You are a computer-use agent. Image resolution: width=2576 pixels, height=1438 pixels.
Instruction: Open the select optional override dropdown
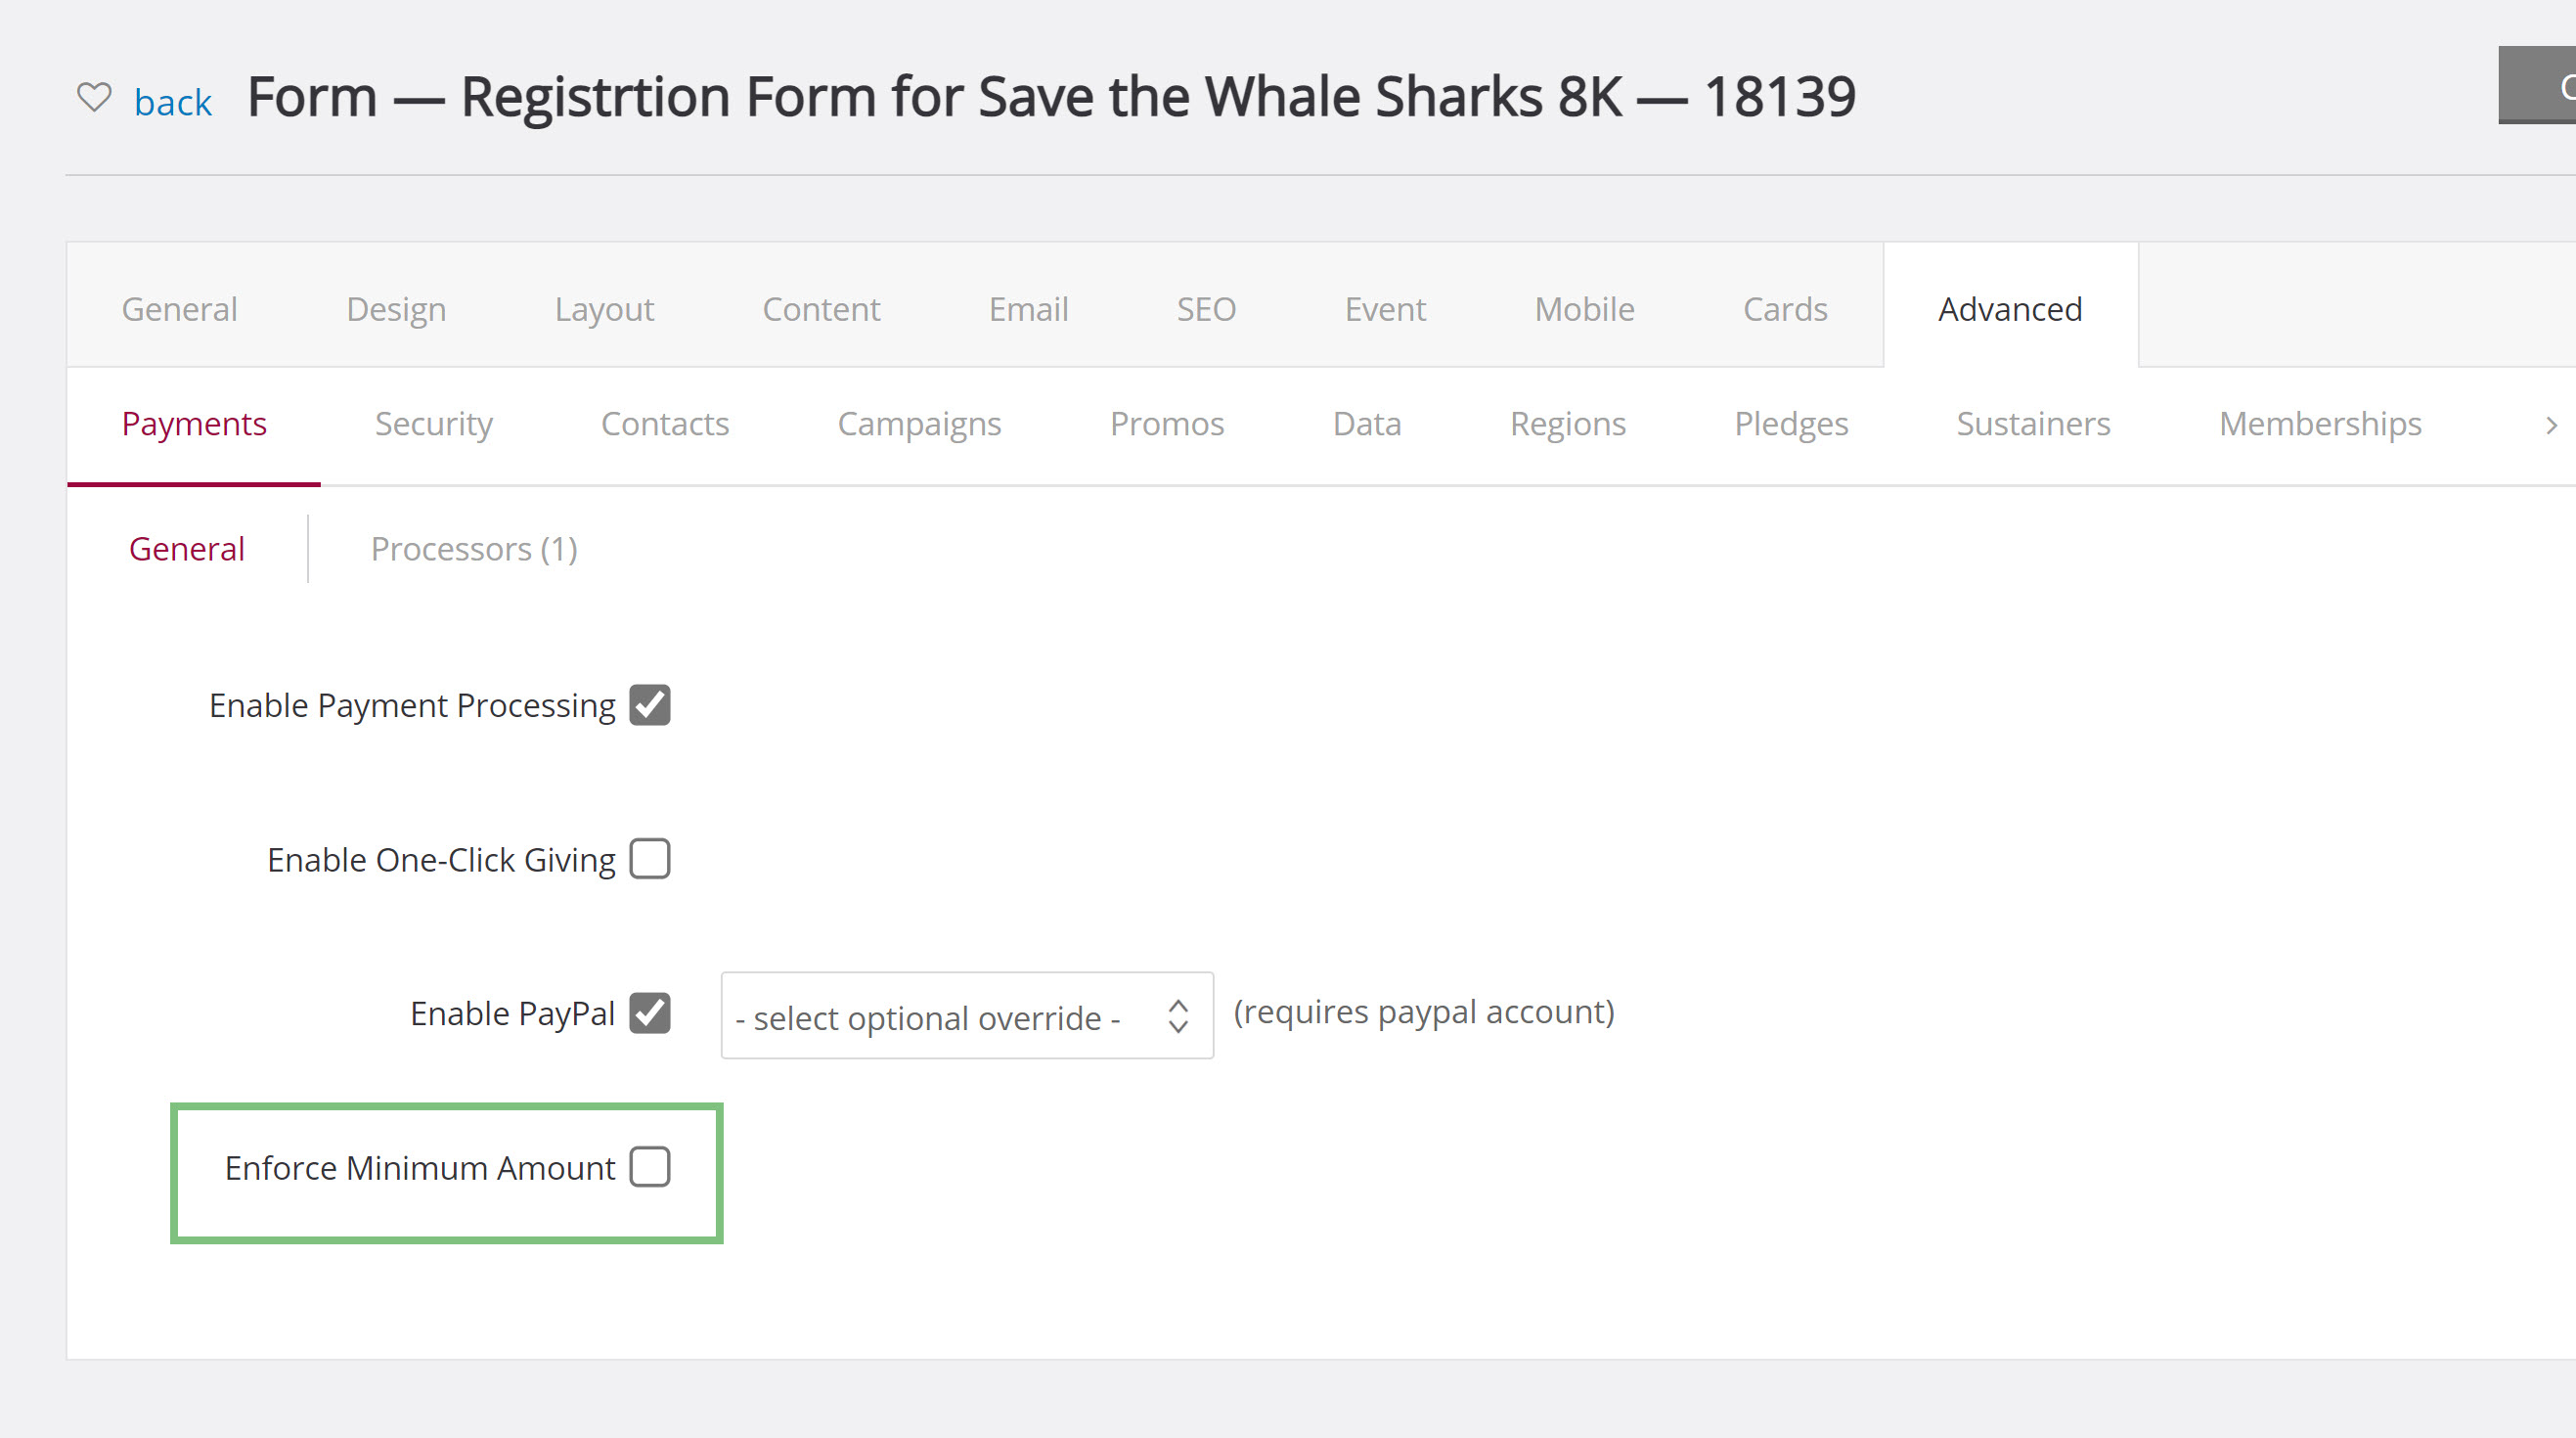967,1016
